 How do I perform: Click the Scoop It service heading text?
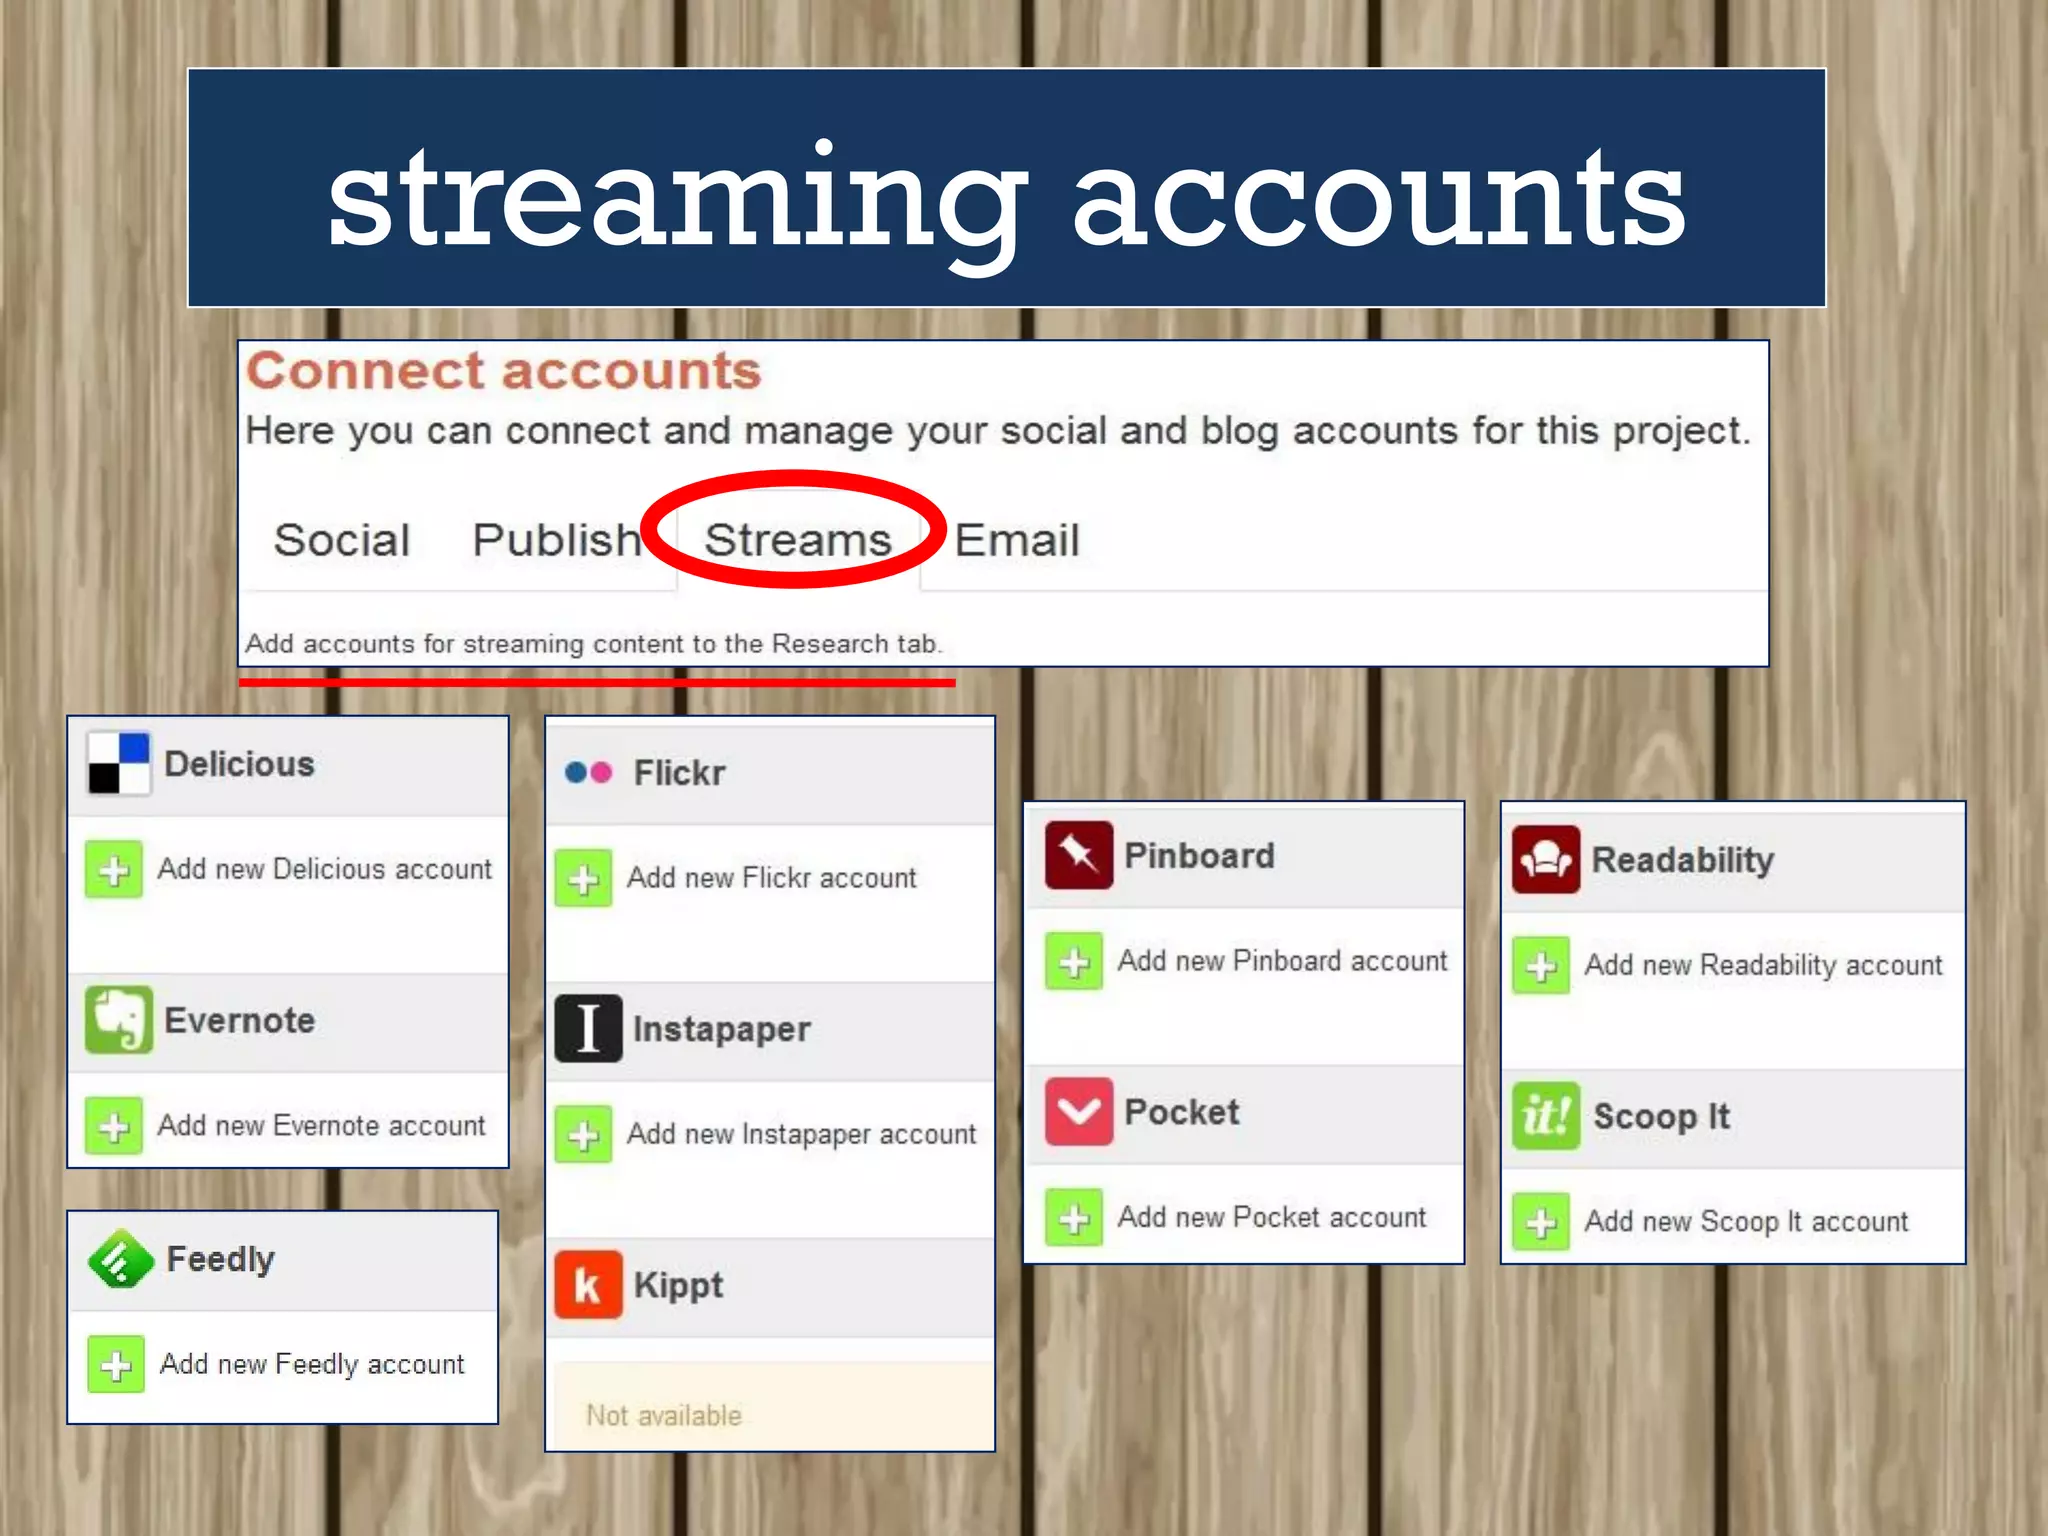[1660, 1116]
